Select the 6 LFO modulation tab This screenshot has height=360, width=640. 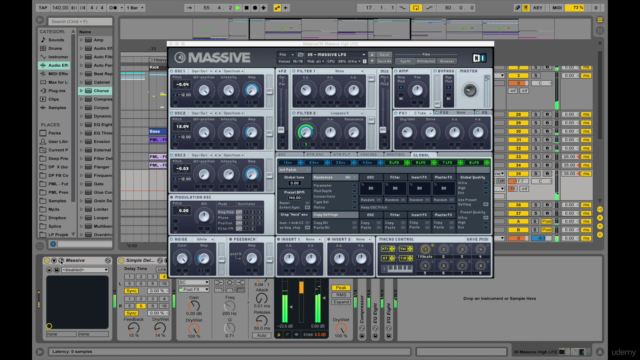(420, 163)
